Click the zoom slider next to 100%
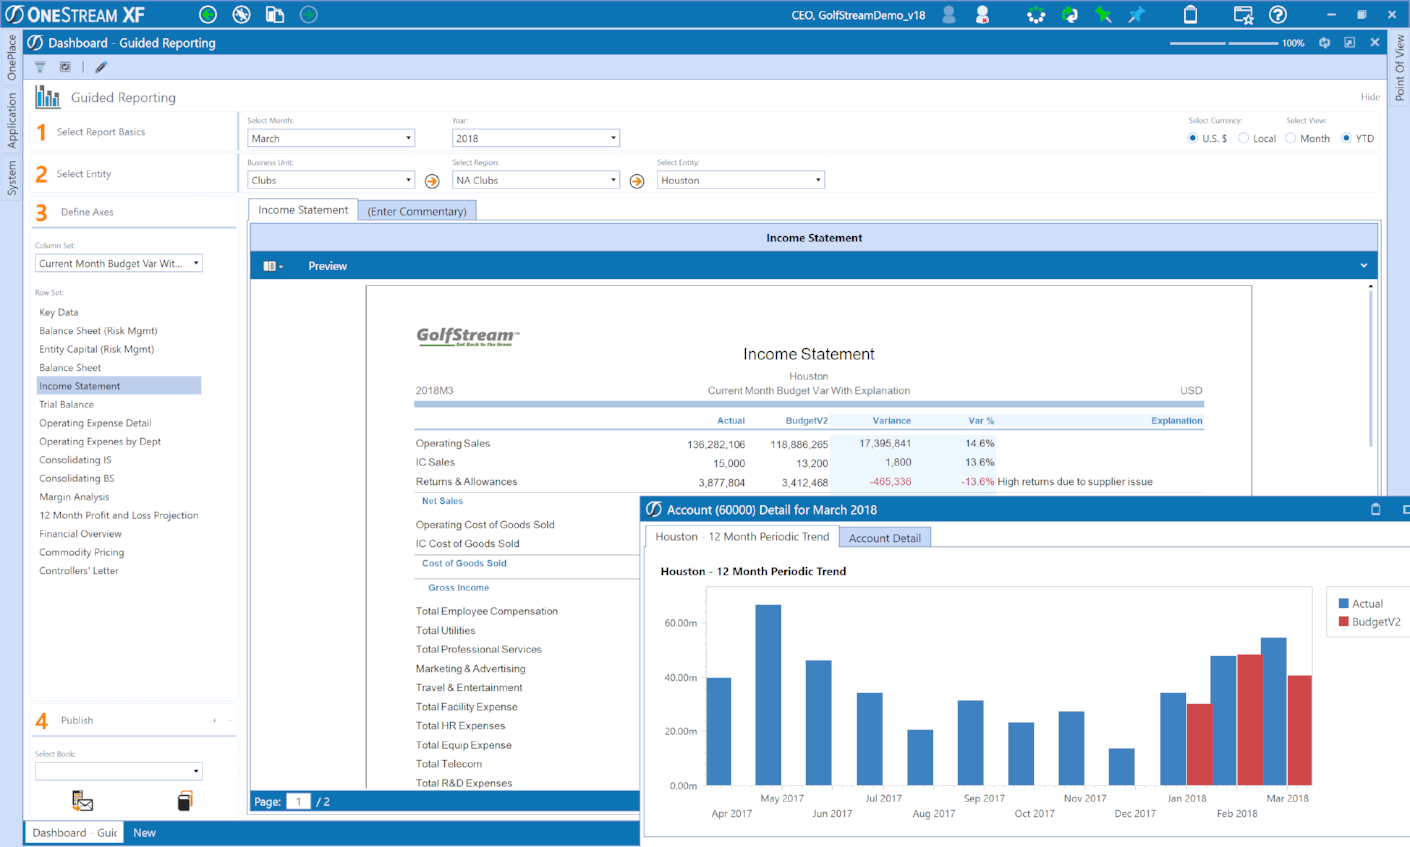 1224,43
